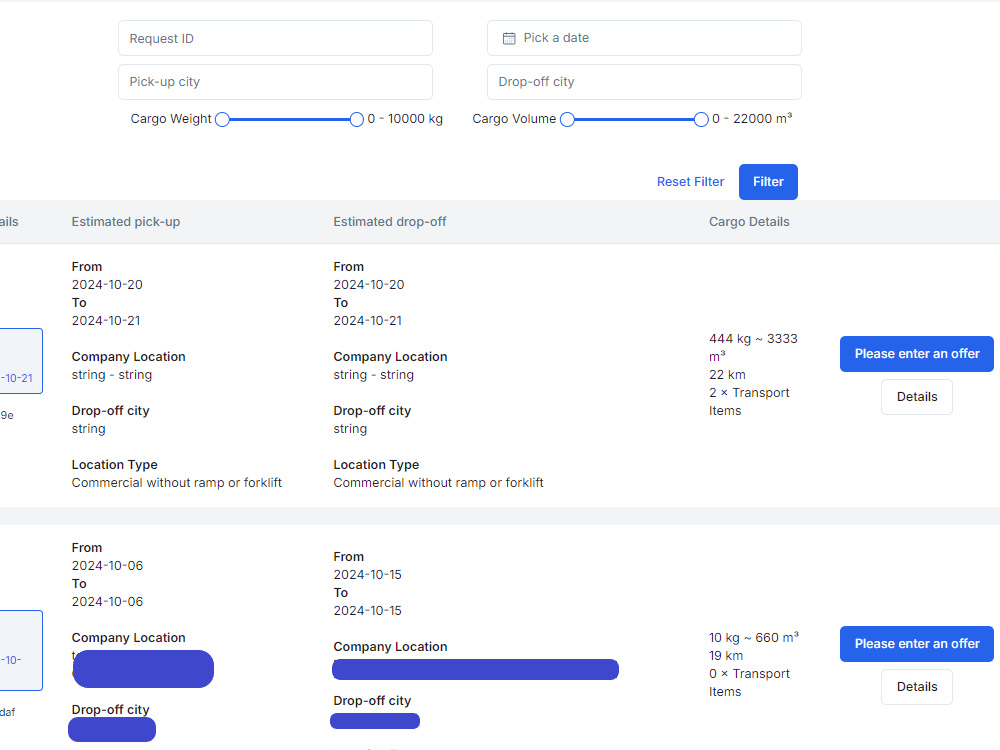Enter an offer for the 10 kg cargo
1000x750 pixels.
[x=916, y=644]
